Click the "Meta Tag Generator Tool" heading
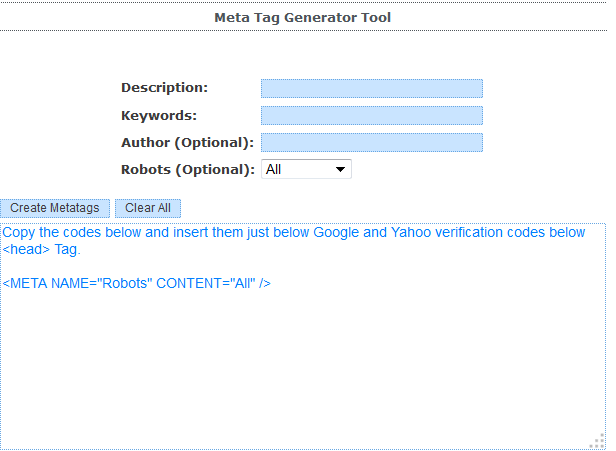The image size is (616, 451). [303, 17]
